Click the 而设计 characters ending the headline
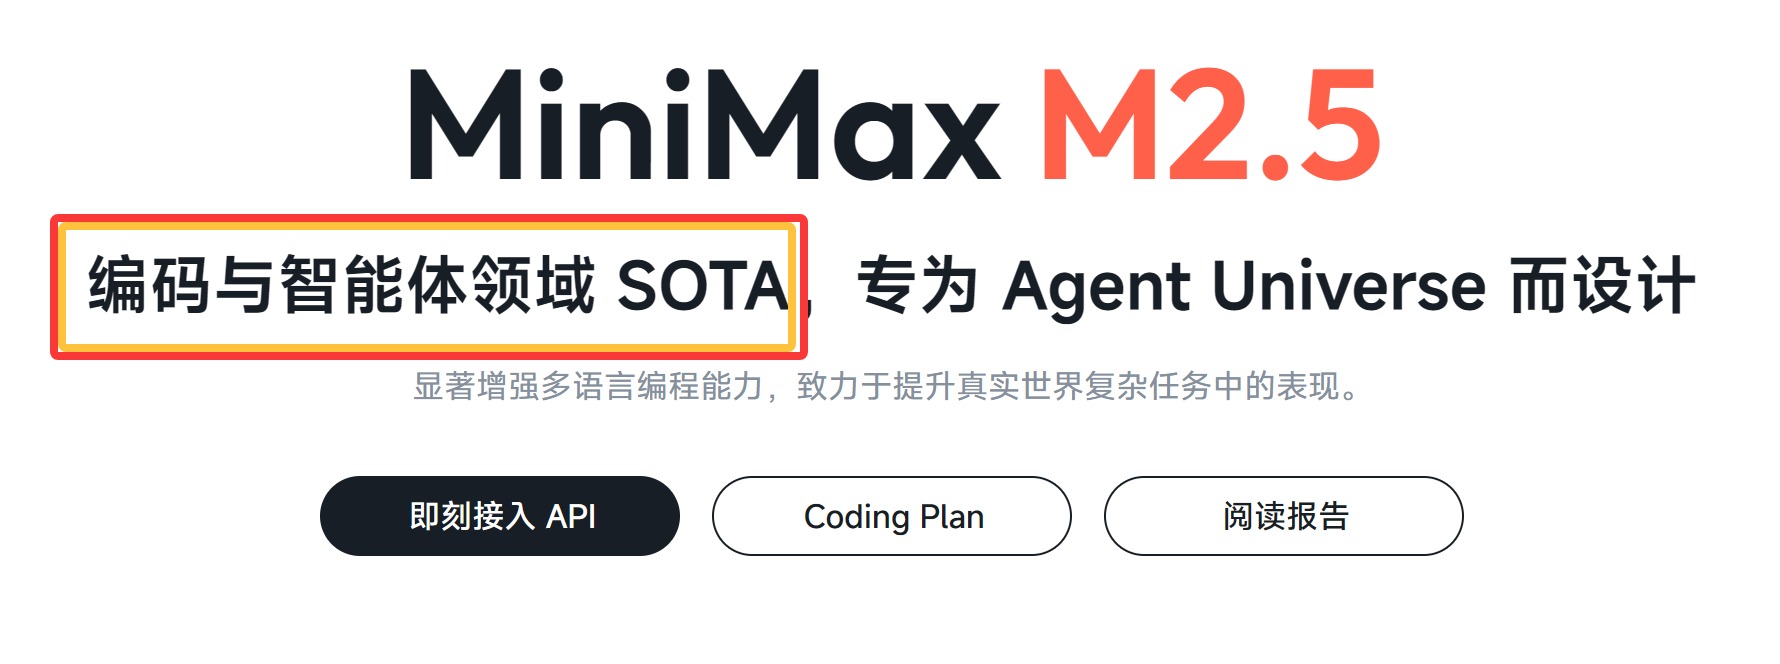The height and width of the screenshot is (664, 1780). coord(1603,286)
